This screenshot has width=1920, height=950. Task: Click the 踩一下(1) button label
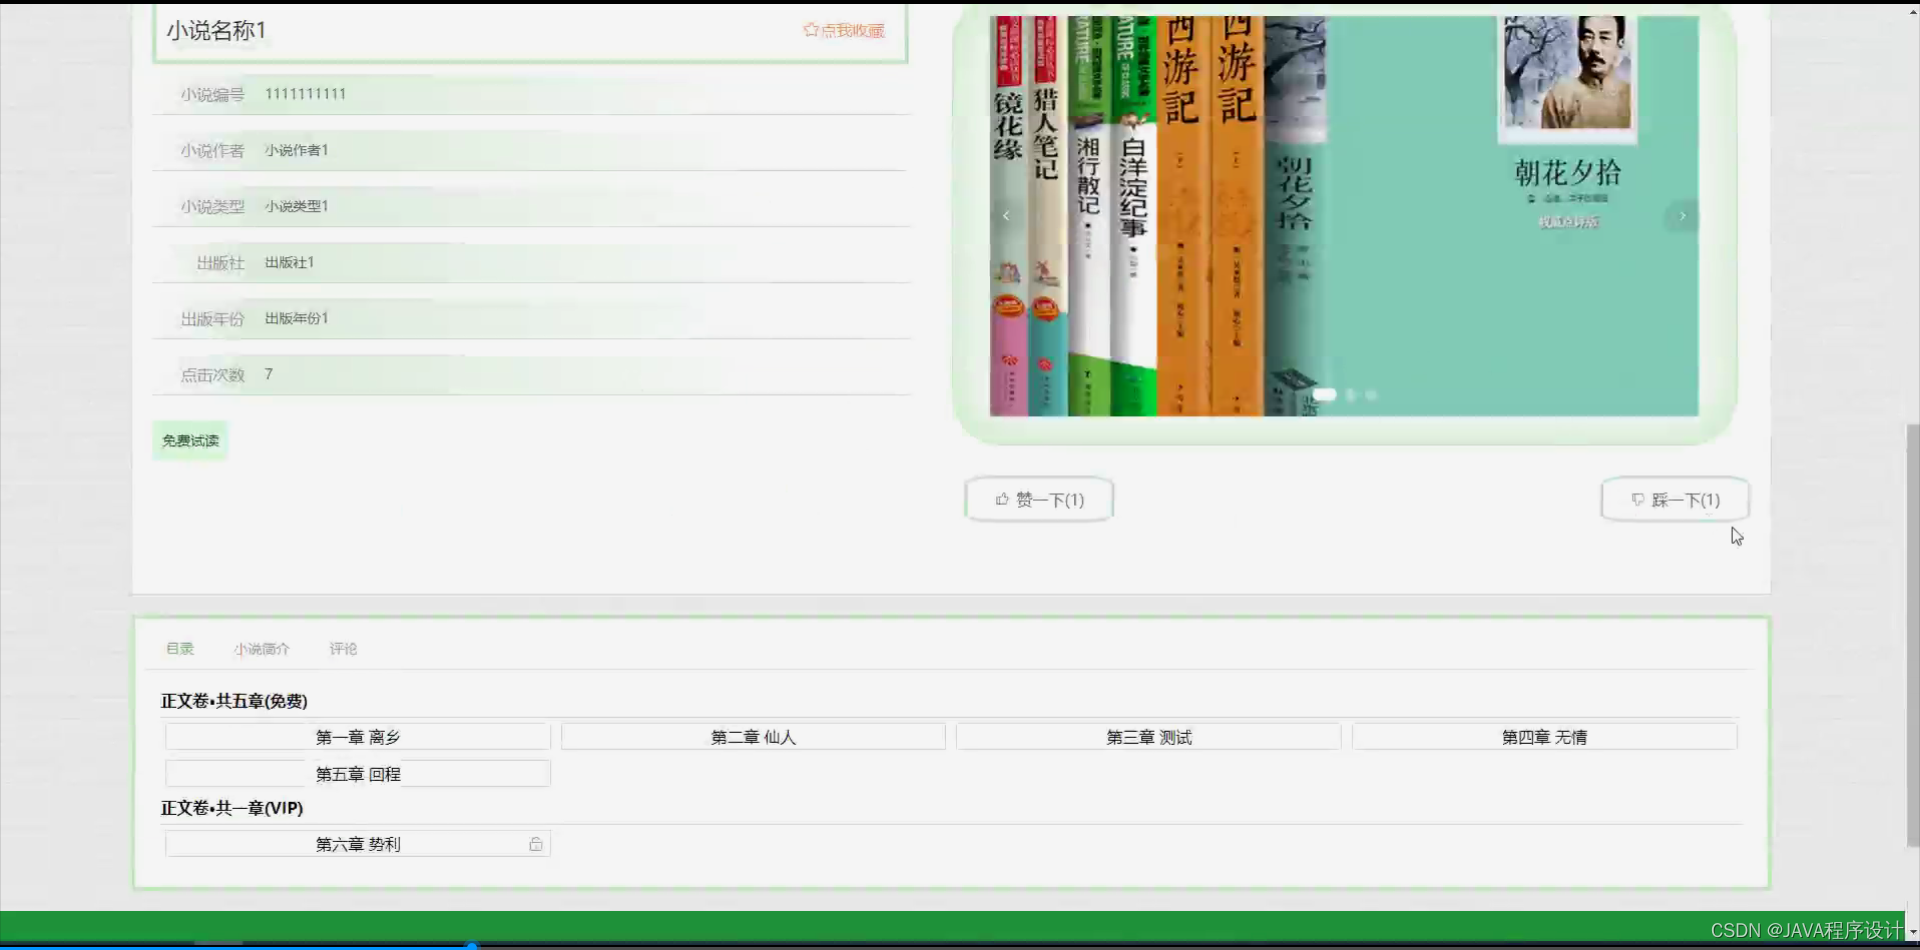coord(1686,500)
